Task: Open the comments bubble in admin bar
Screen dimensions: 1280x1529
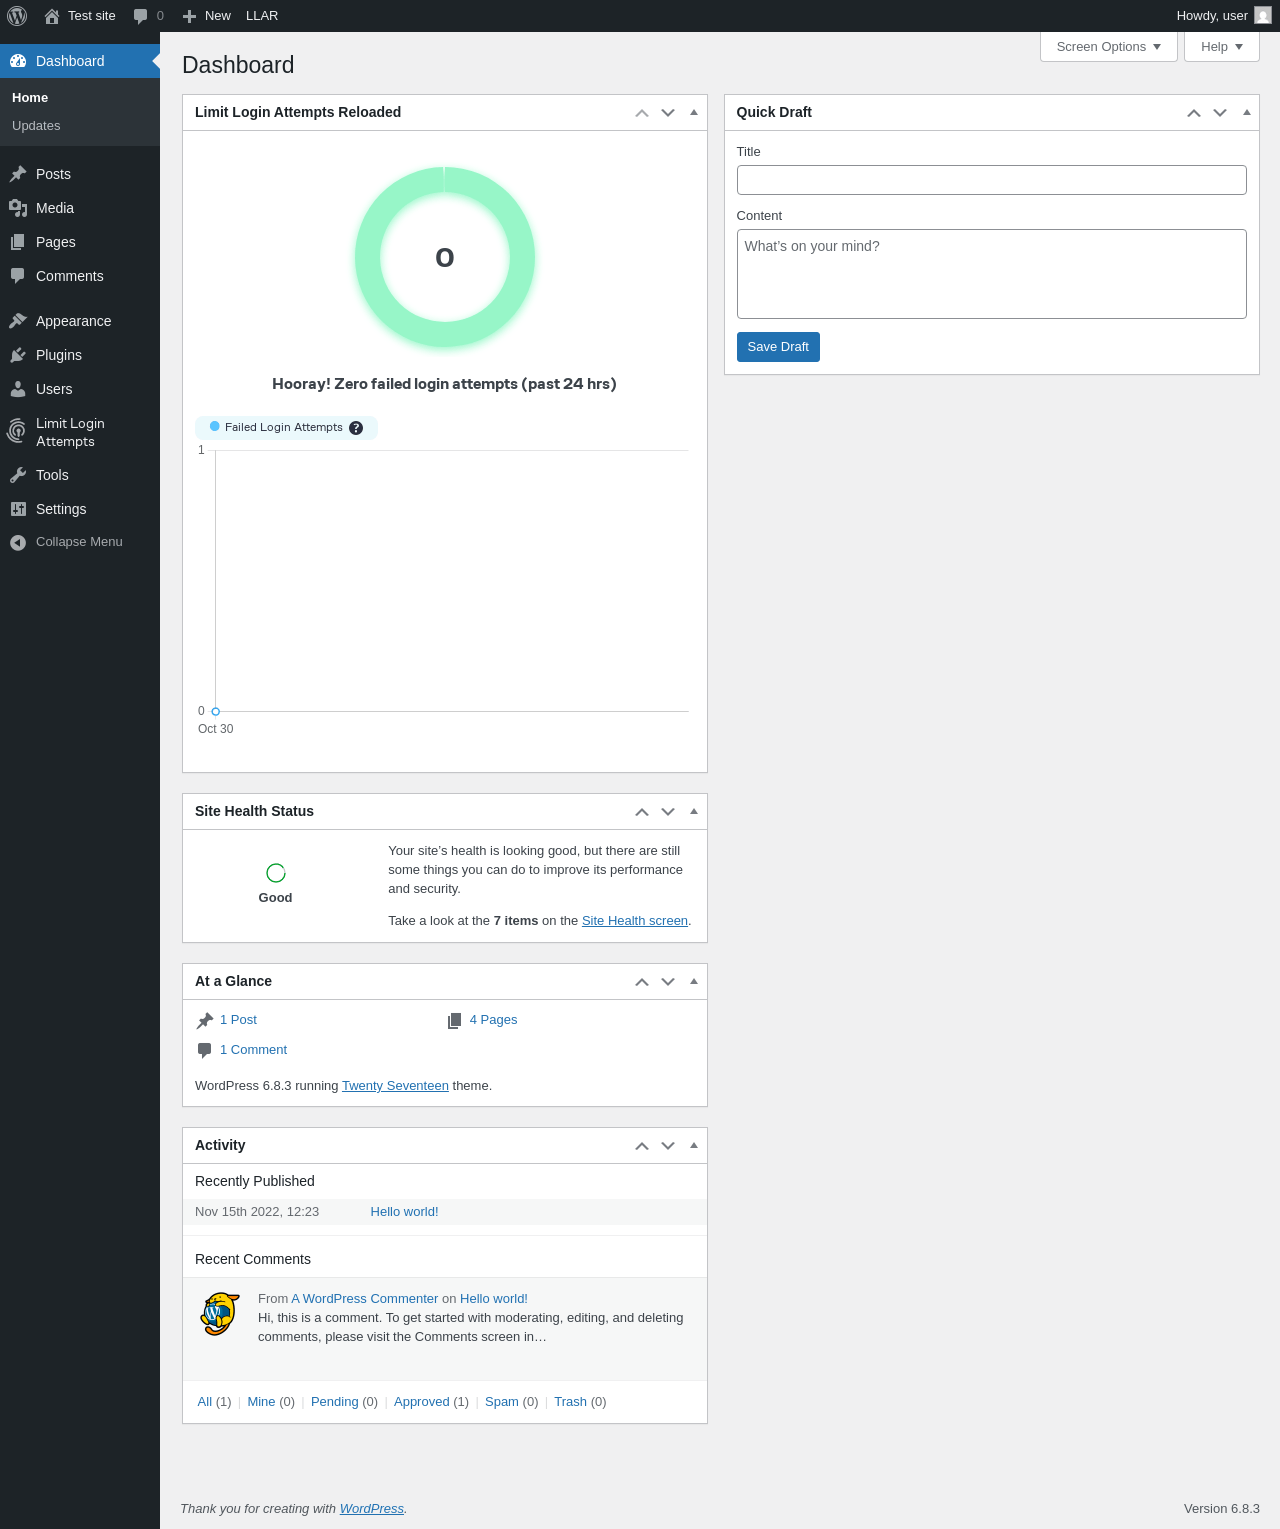Action: pyautogui.click(x=141, y=16)
